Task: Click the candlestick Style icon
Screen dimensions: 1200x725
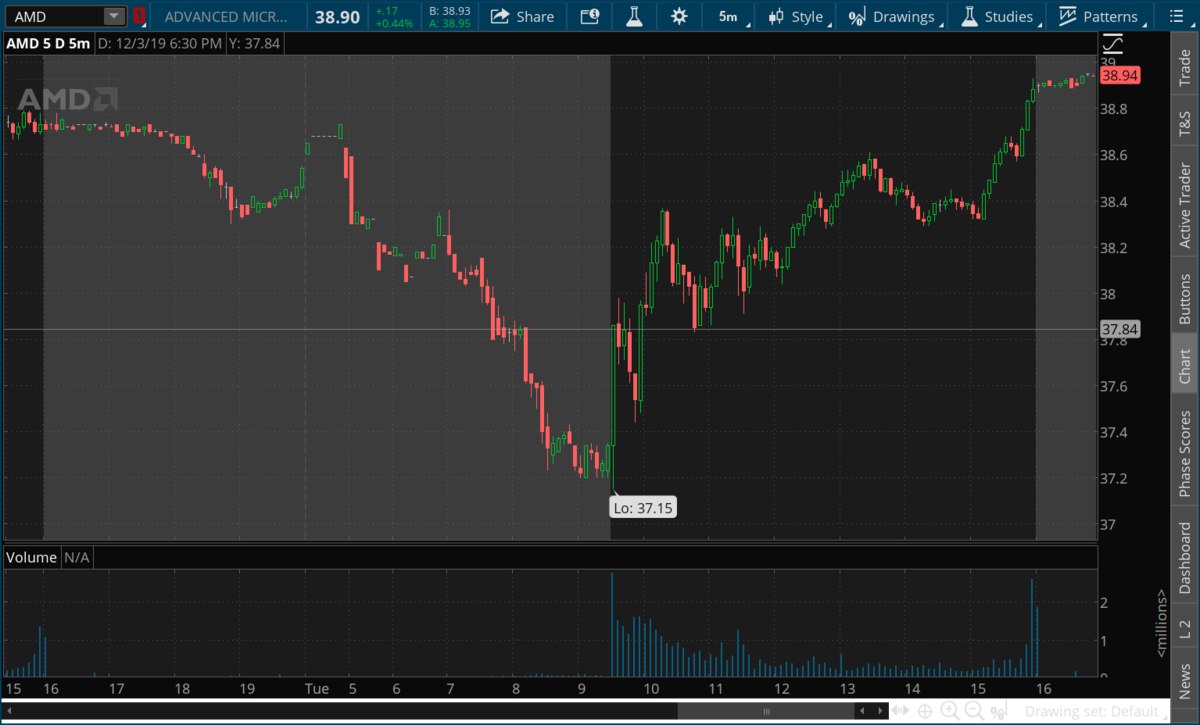Action: [777, 16]
